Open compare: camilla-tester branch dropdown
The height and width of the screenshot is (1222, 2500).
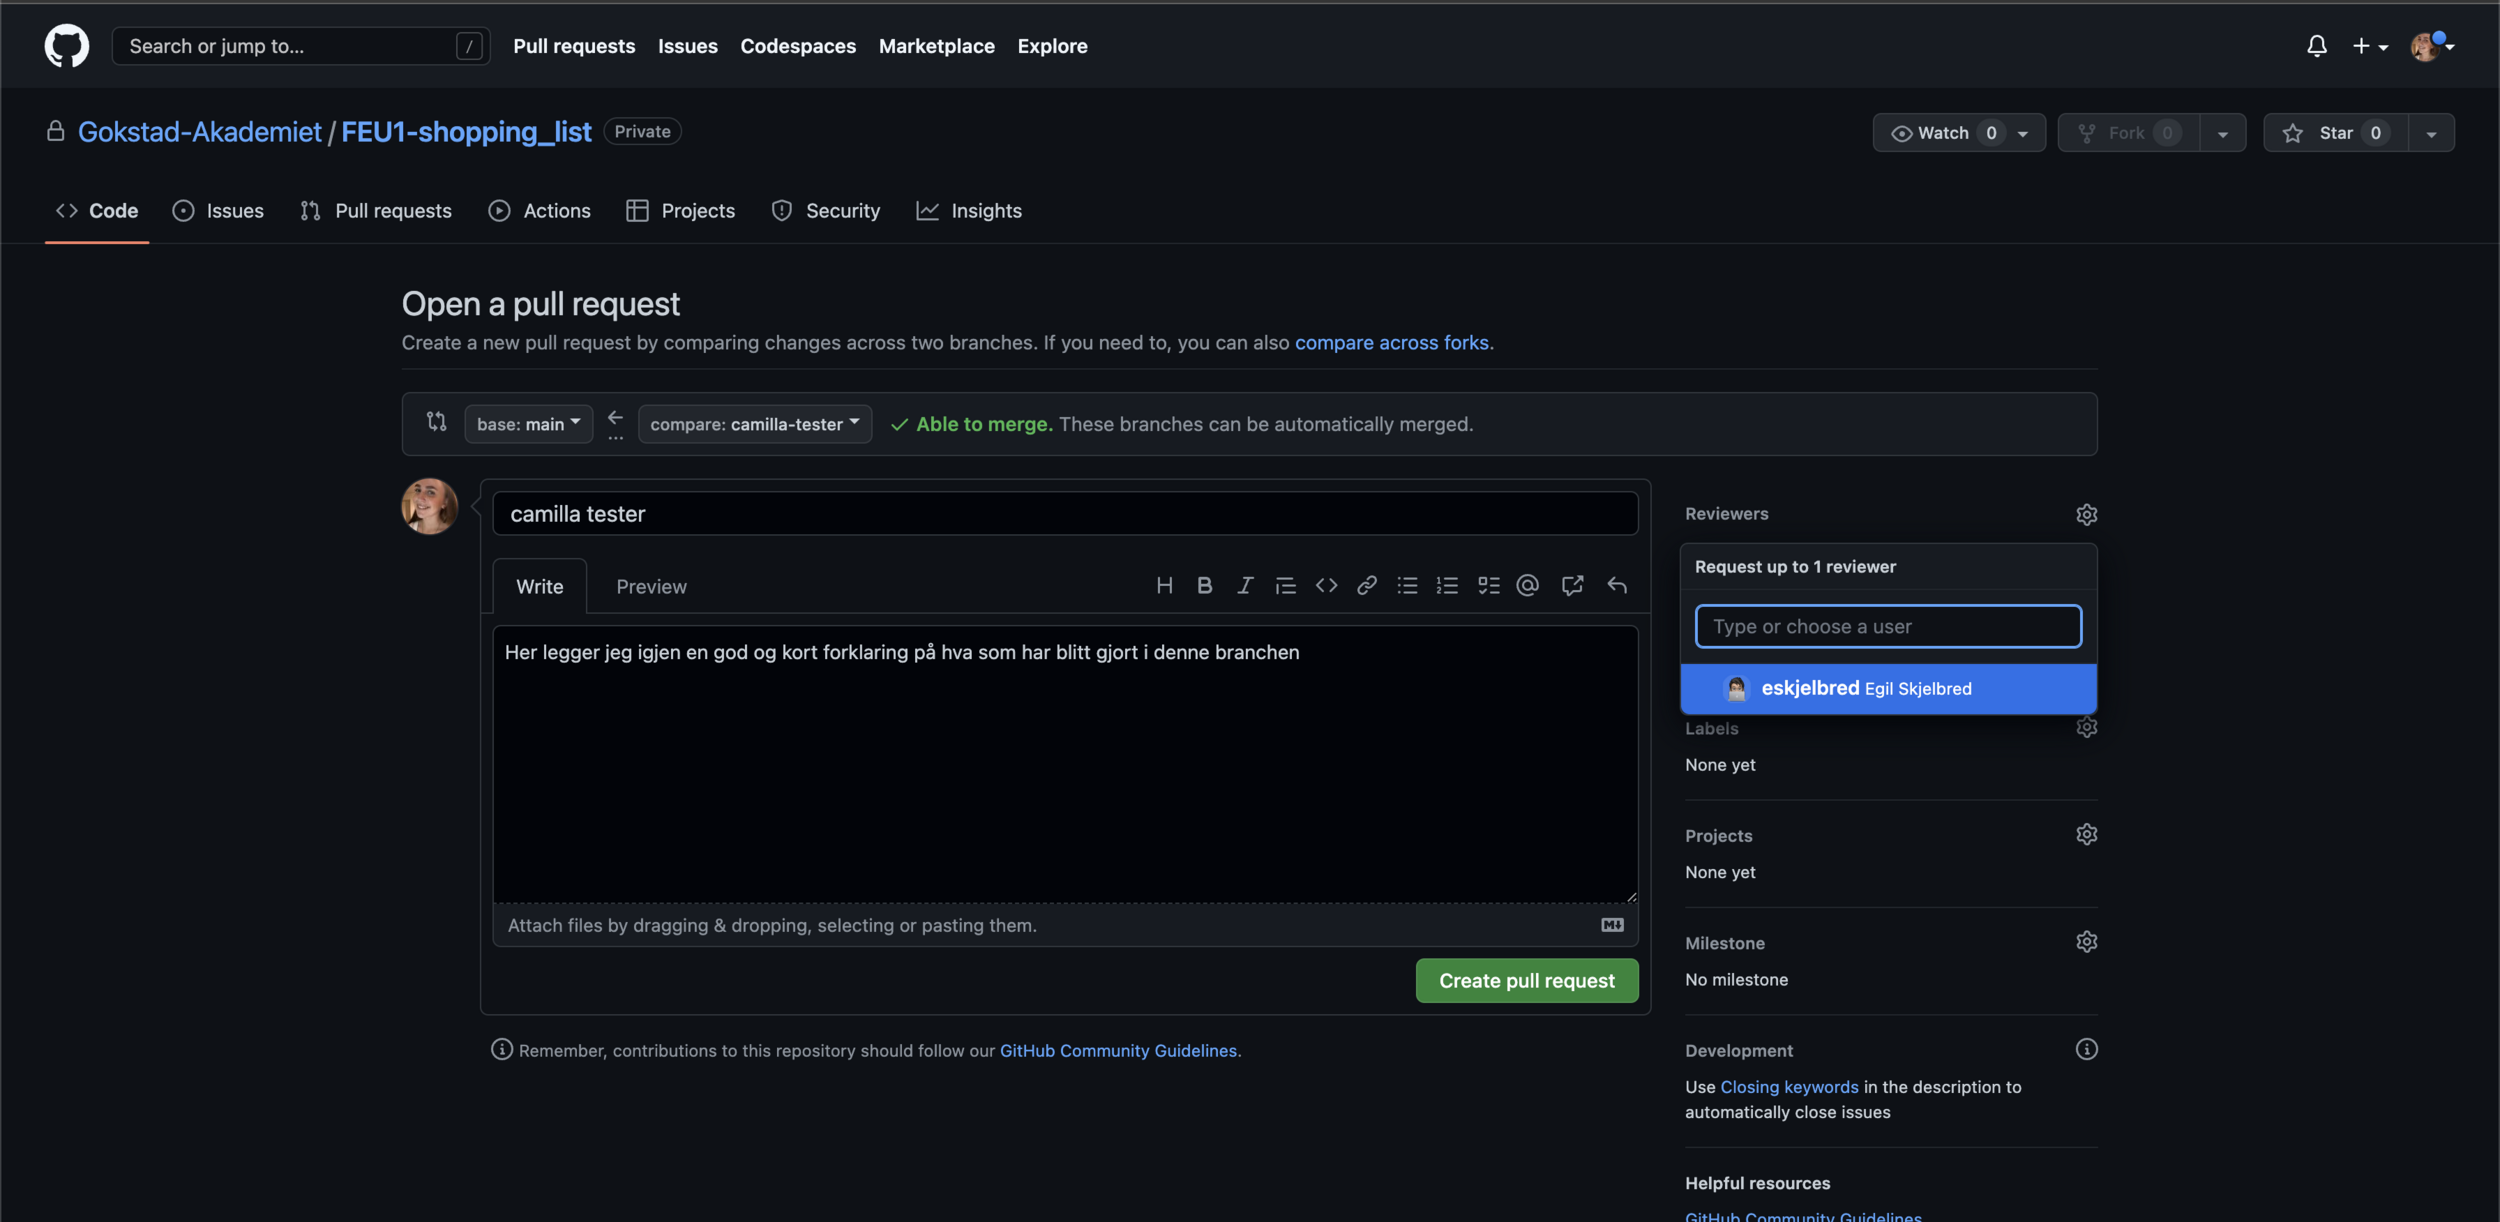pos(754,424)
